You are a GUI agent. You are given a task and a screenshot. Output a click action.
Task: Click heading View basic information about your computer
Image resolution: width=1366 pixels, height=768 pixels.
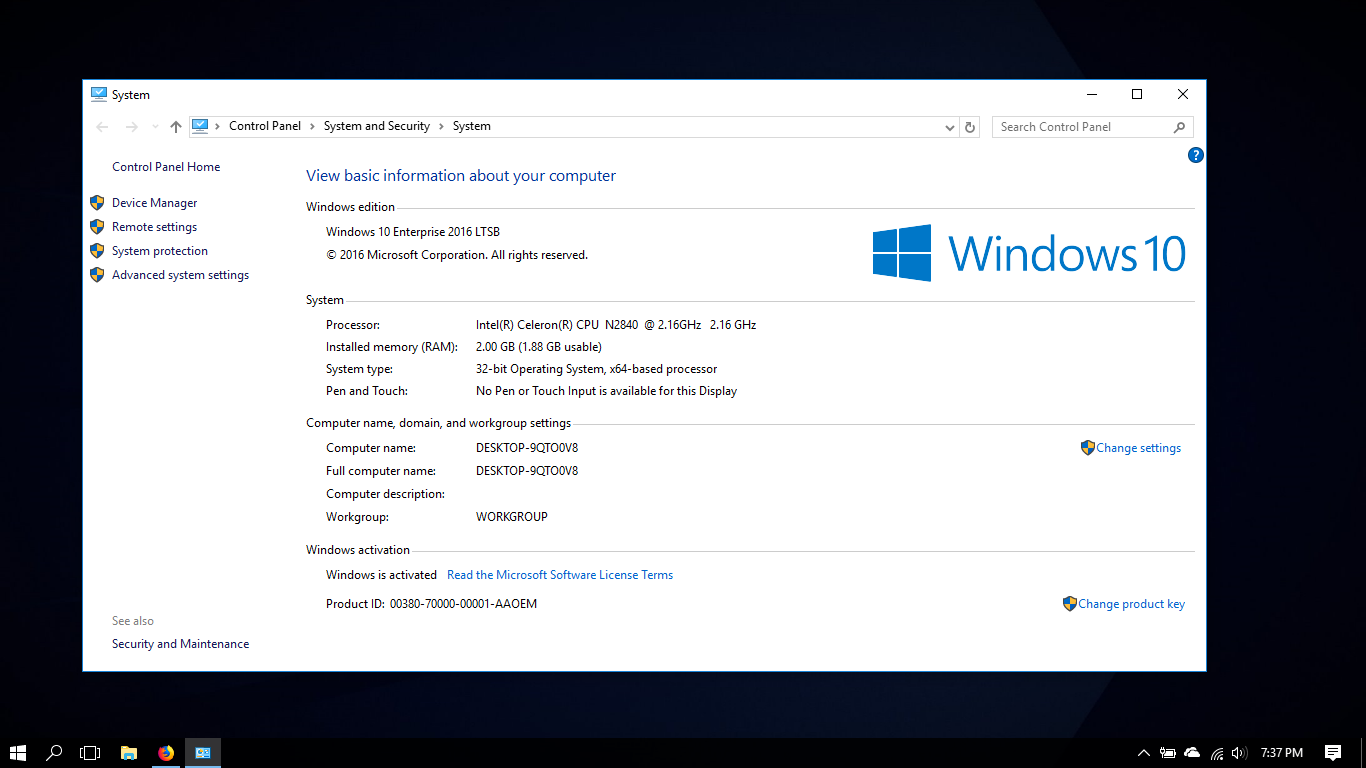pyautogui.click(x=461, y=176)
